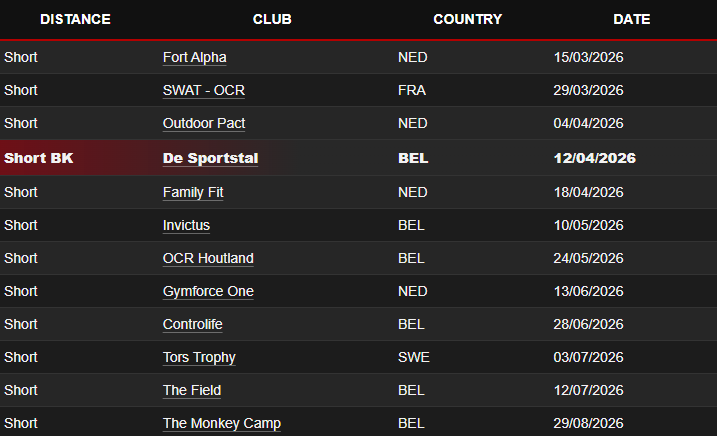Click the COUNTRY column header
The height and width of the screenshot is (436, 717).
[467, 19]
